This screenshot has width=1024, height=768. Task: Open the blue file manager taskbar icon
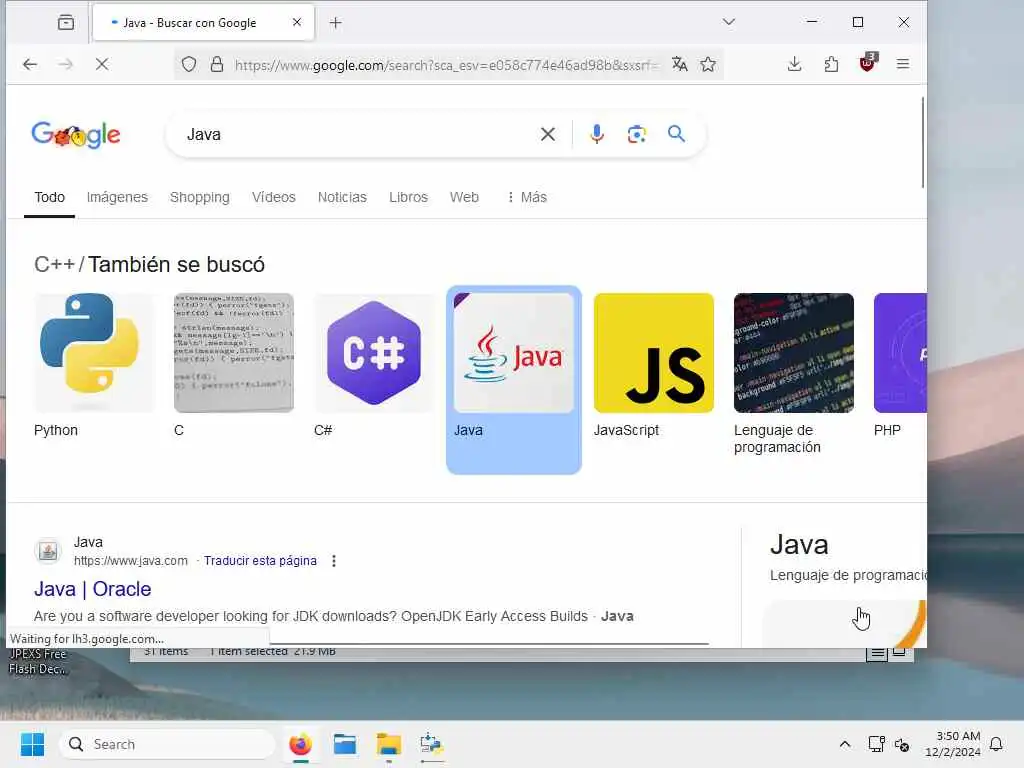(344, 744)
